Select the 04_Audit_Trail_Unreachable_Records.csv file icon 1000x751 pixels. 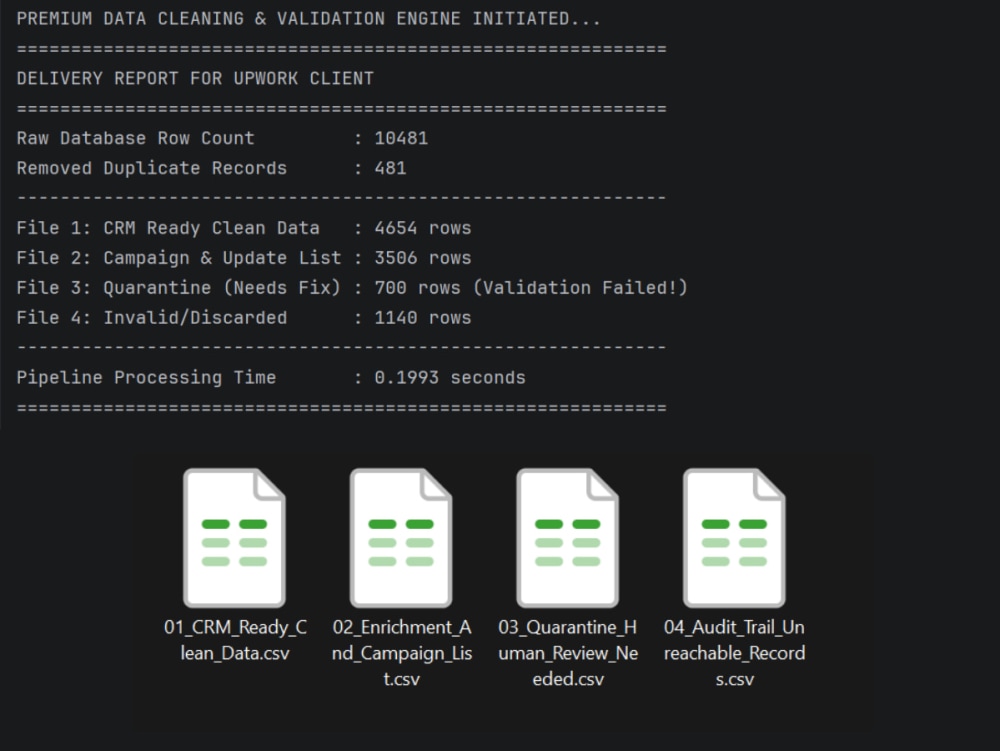[734, 537]
